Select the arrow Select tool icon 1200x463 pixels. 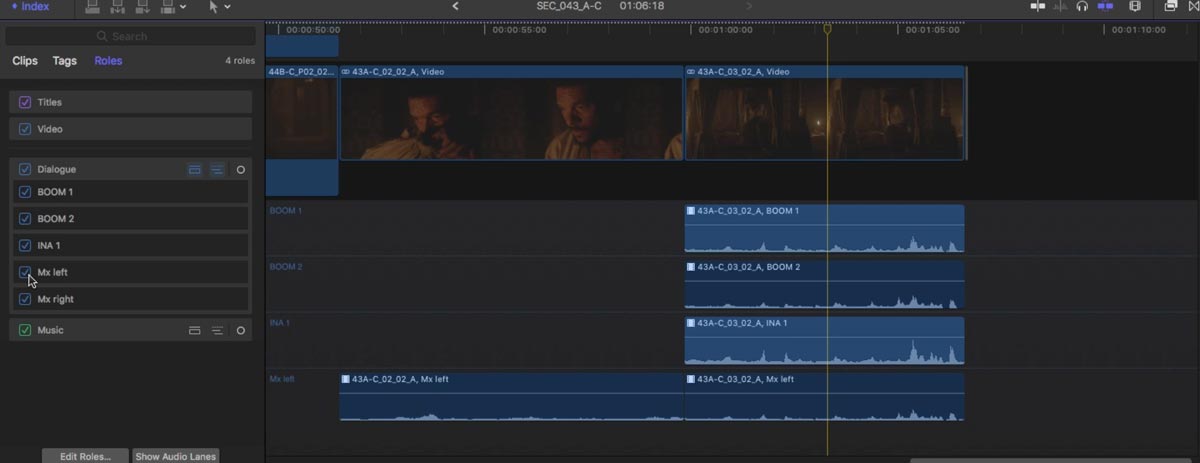pos(213,6)
